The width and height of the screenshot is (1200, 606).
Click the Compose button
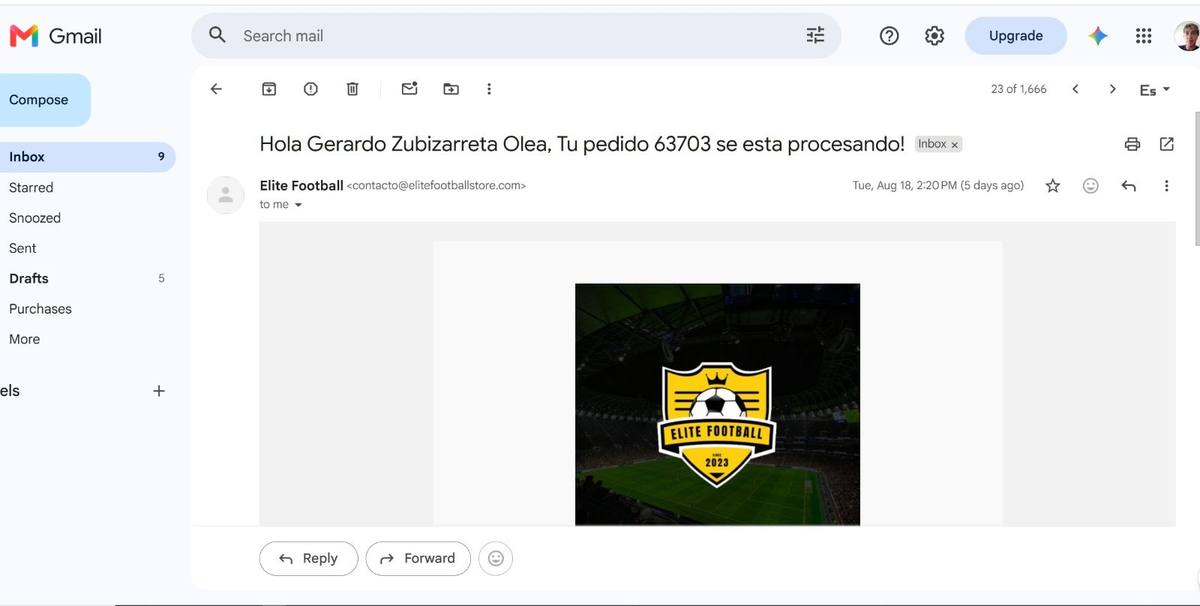(x=43, y=100)
